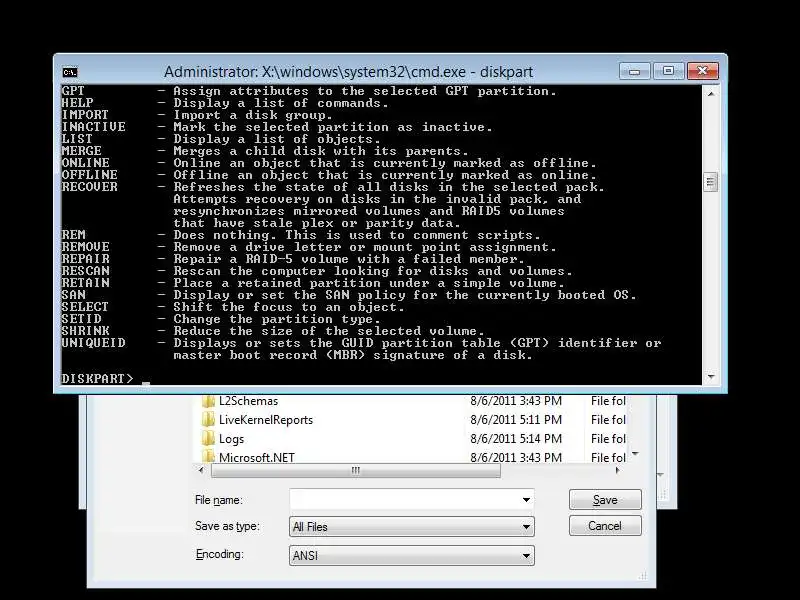800x600 pixels.
Task: Click the Cancel button
Action: tap(605, 526)
